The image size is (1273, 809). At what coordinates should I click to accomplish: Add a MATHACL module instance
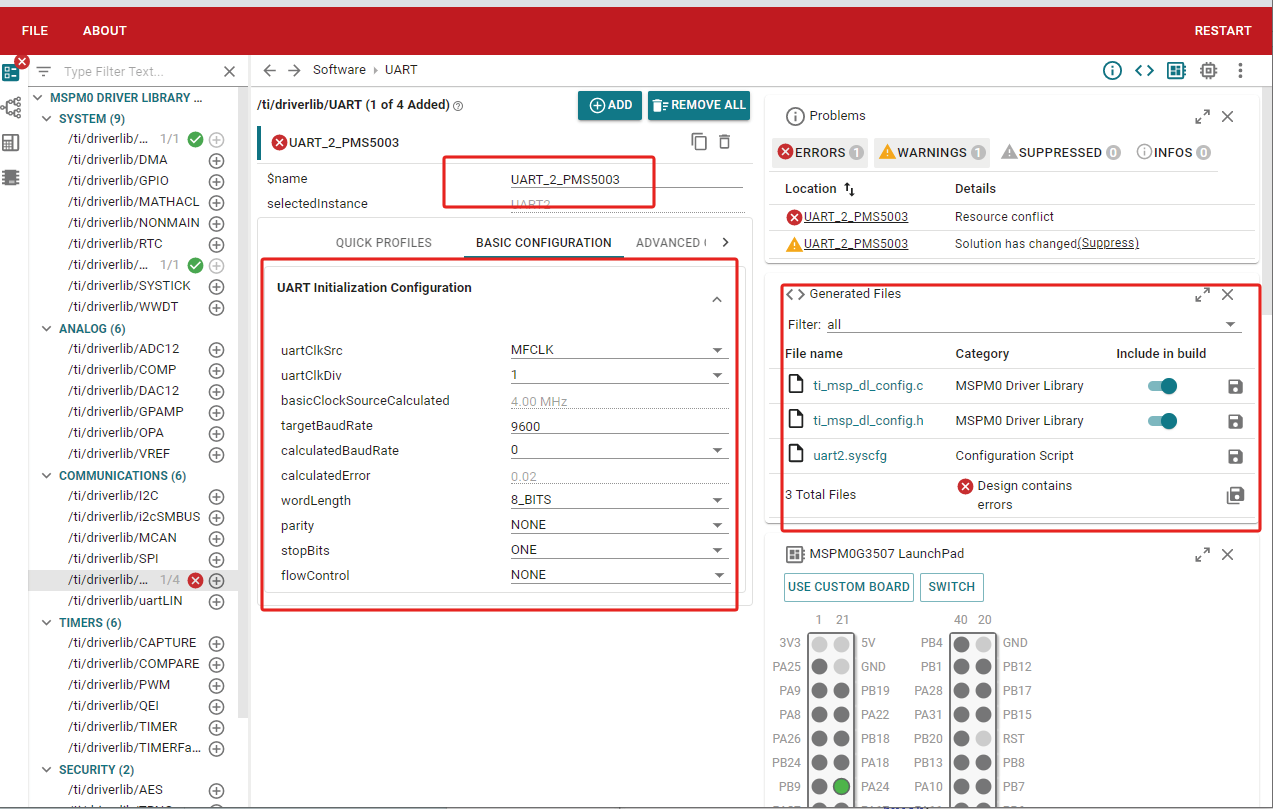(x=216, y=203)
